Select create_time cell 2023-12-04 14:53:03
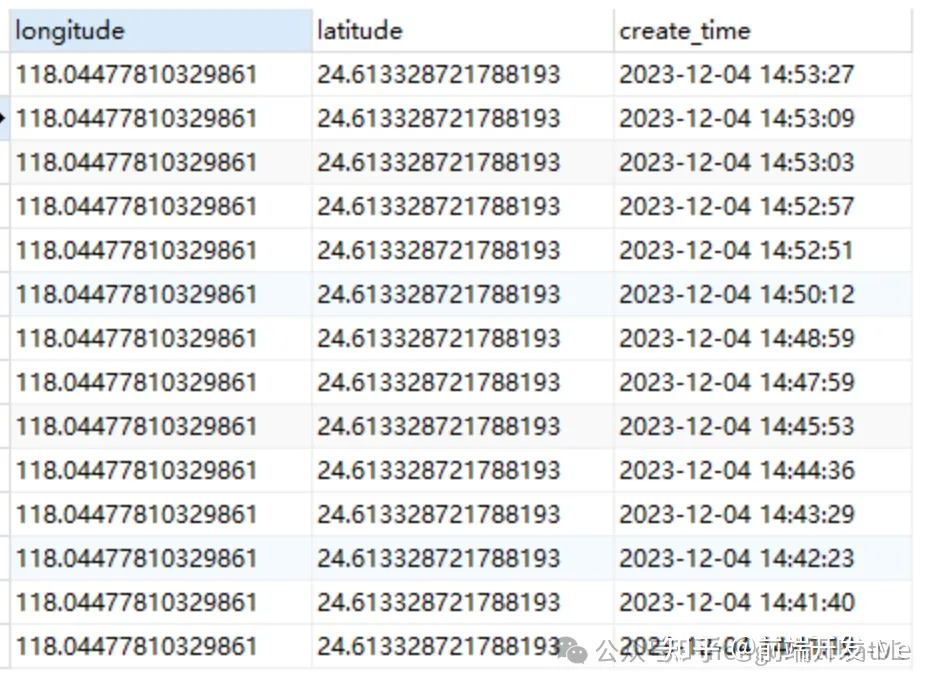 tap(763, 163)
